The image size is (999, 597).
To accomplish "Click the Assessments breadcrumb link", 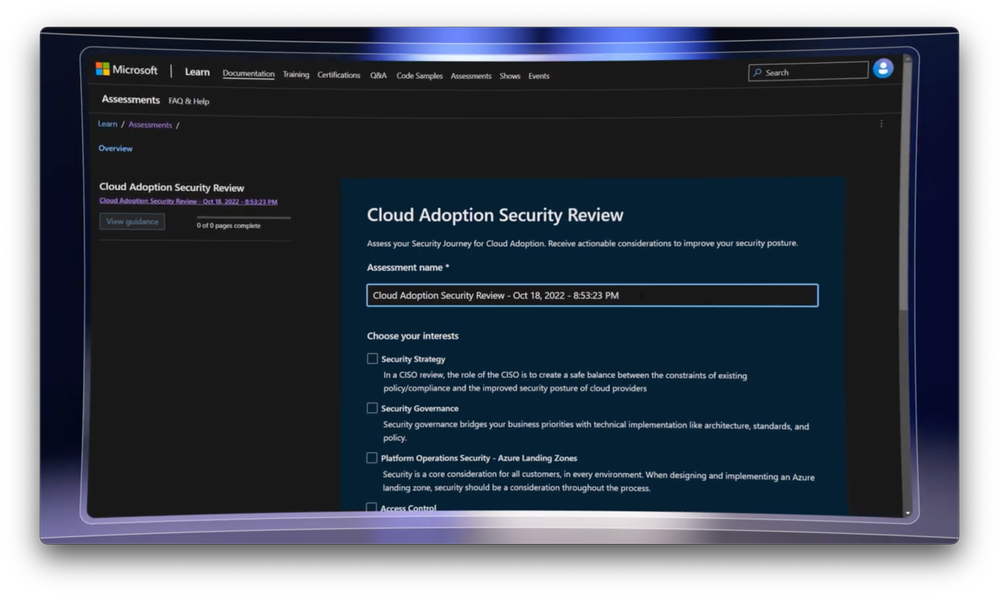I will [x=150, y=125].
